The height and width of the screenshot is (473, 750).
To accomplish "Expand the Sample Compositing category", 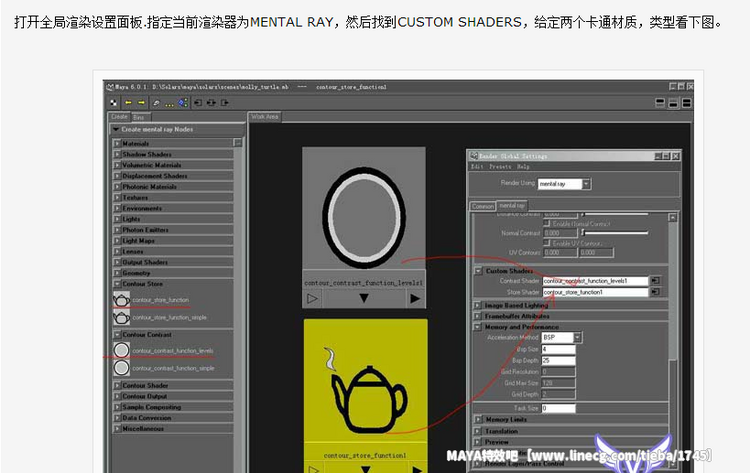I will (117, 407).
